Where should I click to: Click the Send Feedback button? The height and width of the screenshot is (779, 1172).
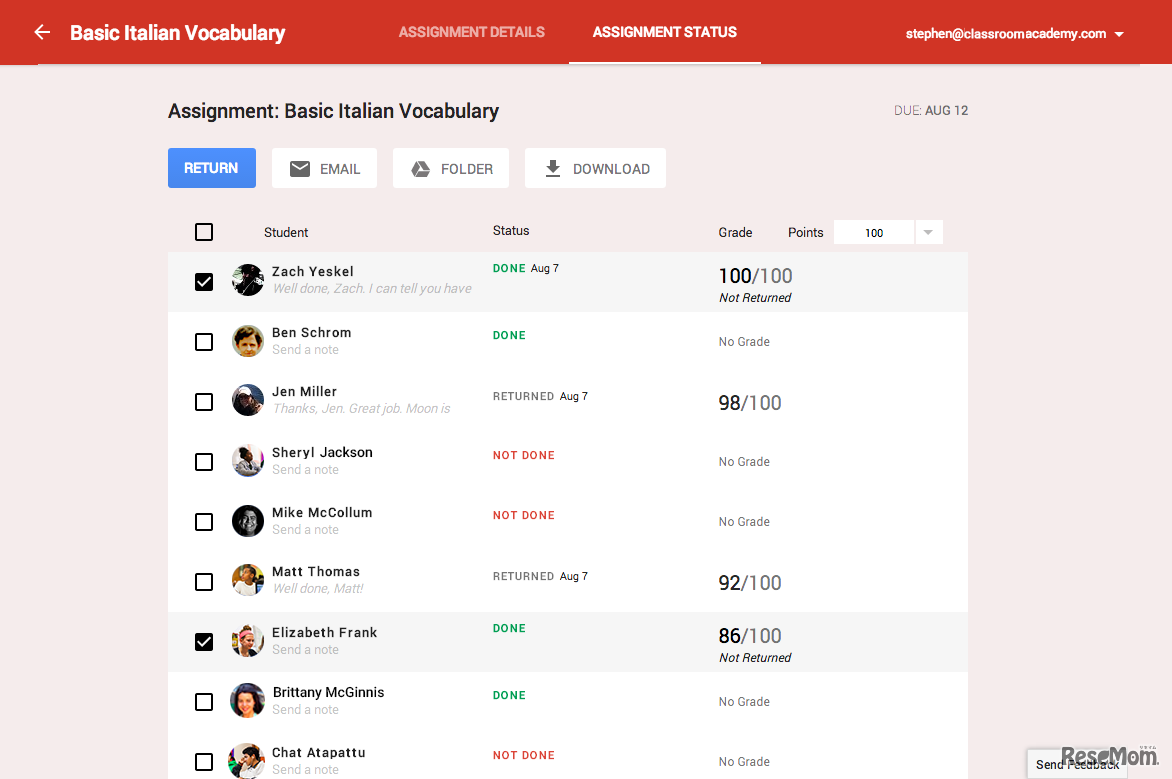1077,763
